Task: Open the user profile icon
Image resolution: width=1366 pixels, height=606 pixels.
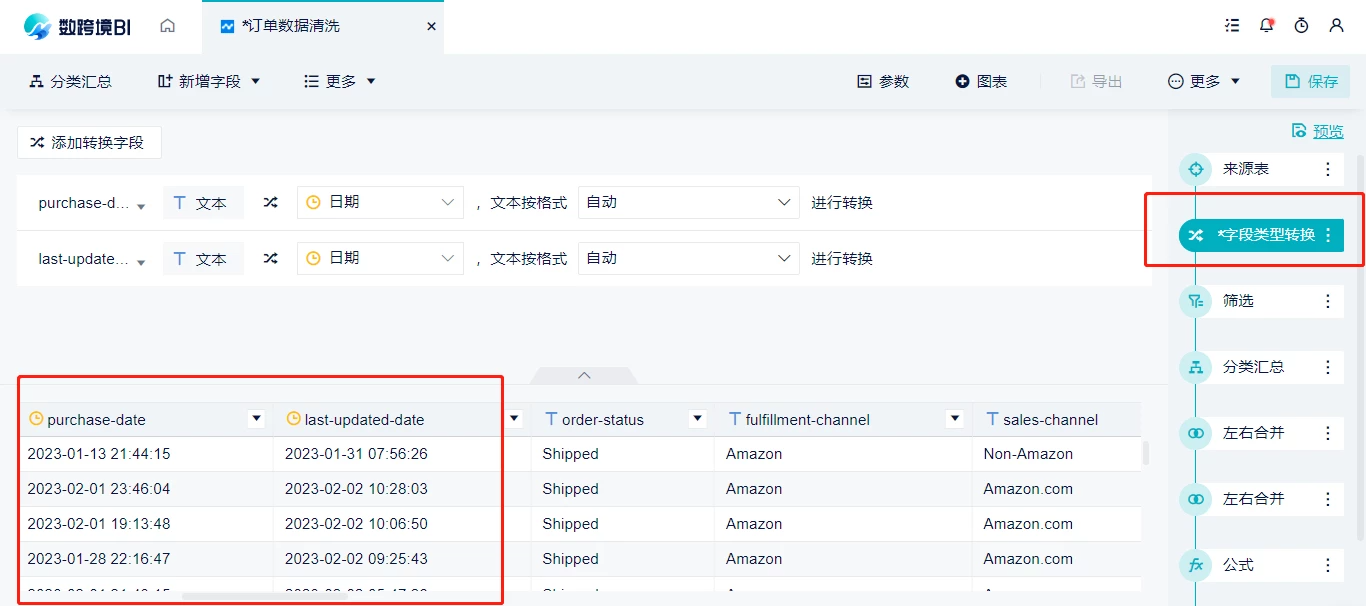Action: (x=1336, y=26)
